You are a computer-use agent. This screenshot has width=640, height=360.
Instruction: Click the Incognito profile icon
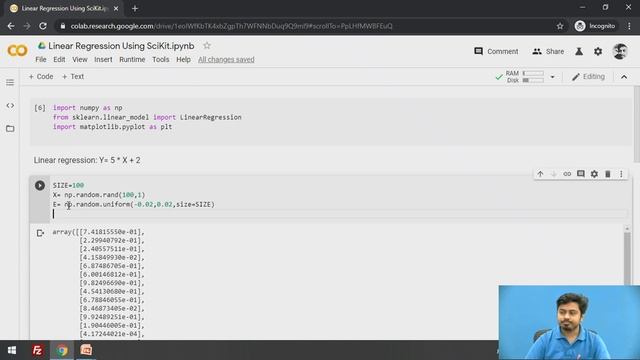pos(595,26)
